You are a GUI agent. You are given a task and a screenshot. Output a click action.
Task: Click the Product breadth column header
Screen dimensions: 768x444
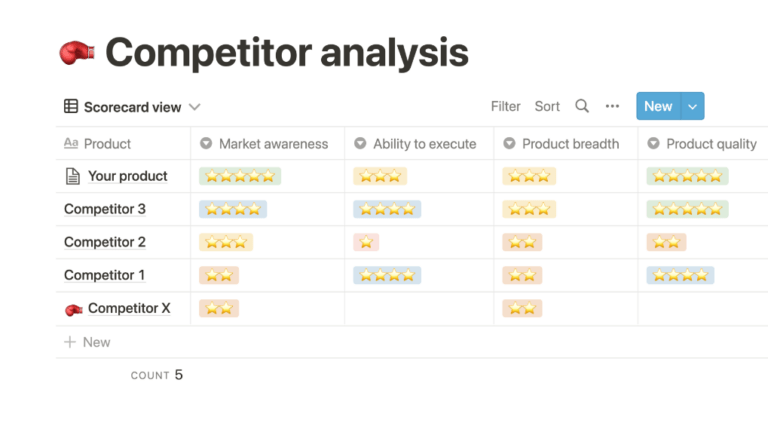tap(570, 144)
